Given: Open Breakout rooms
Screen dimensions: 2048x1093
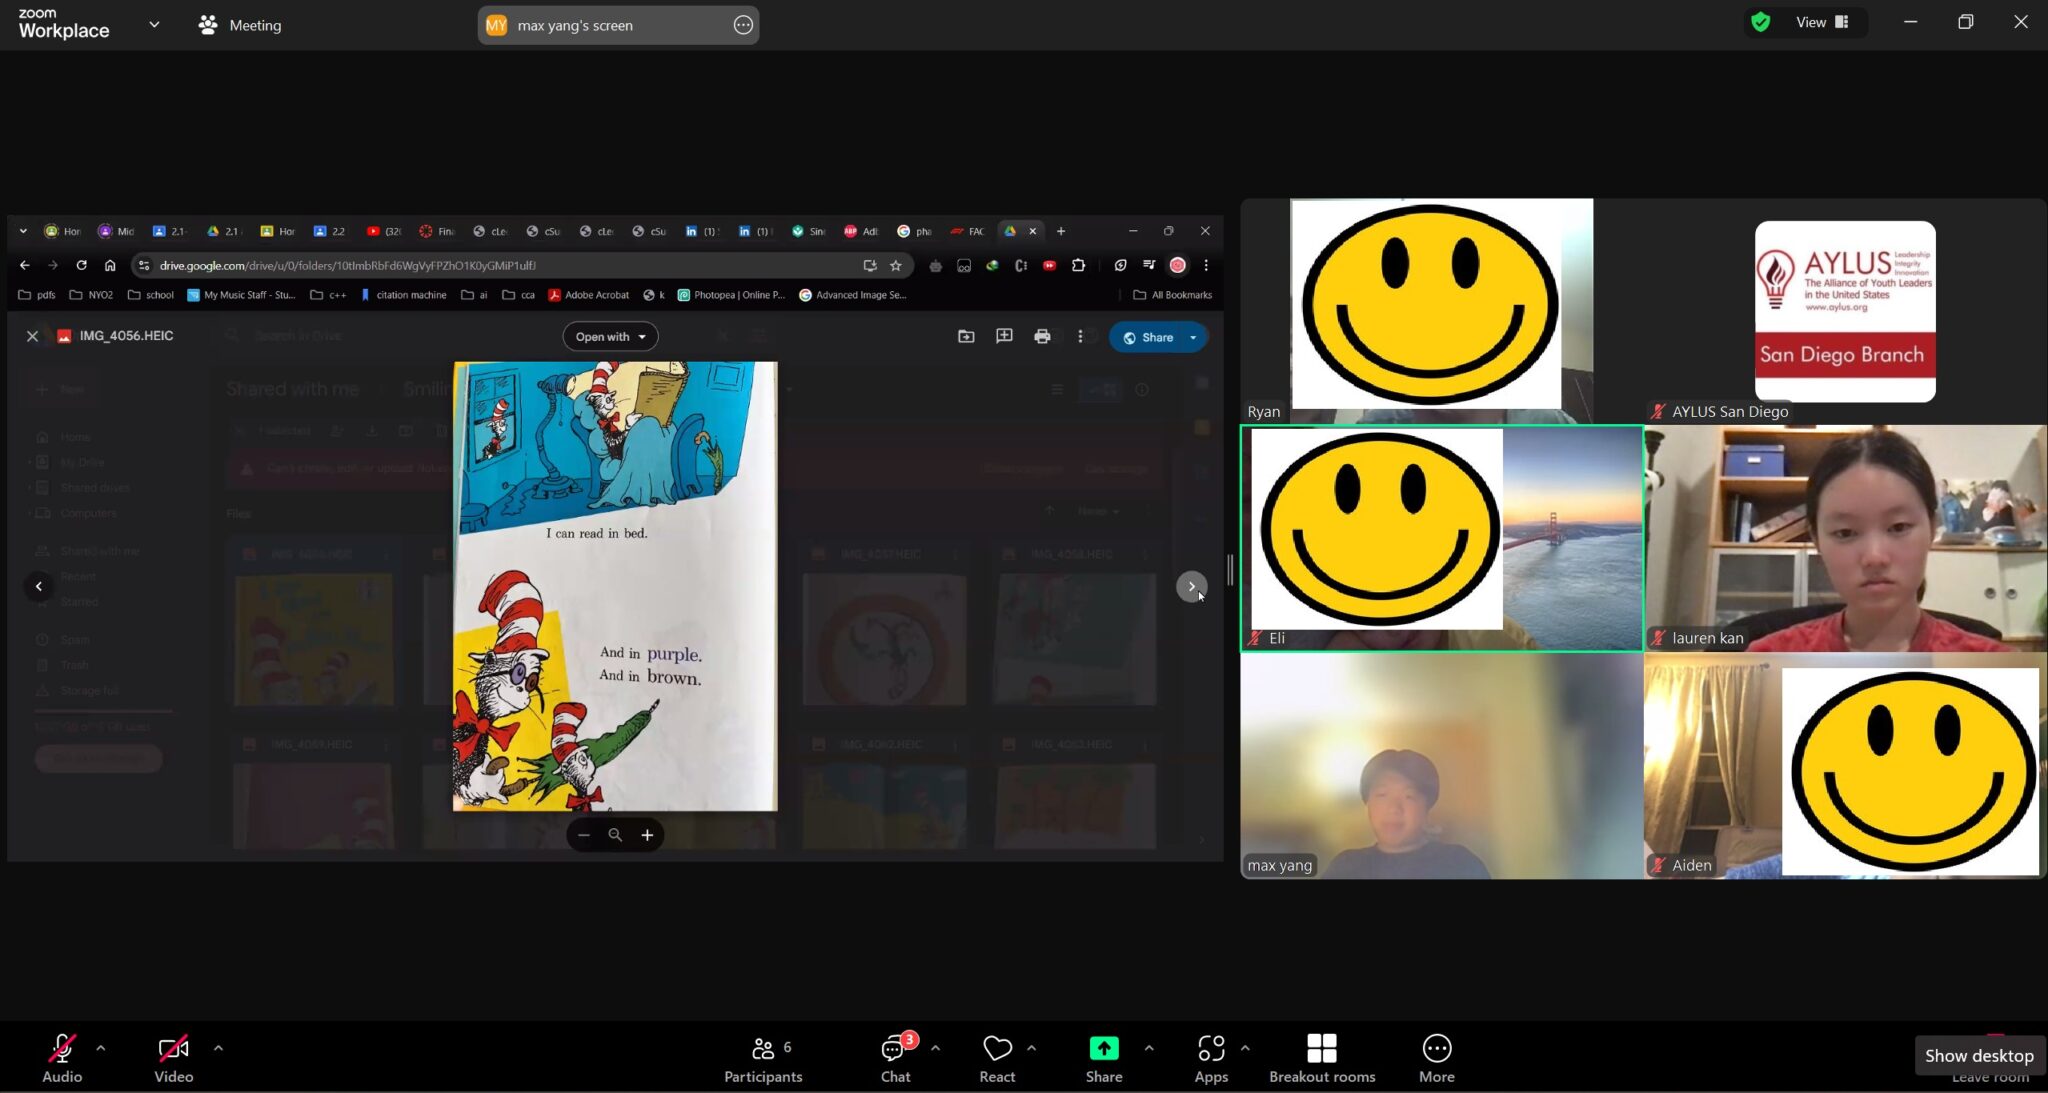Looking at the screenshot, I should [1322, 1058].
